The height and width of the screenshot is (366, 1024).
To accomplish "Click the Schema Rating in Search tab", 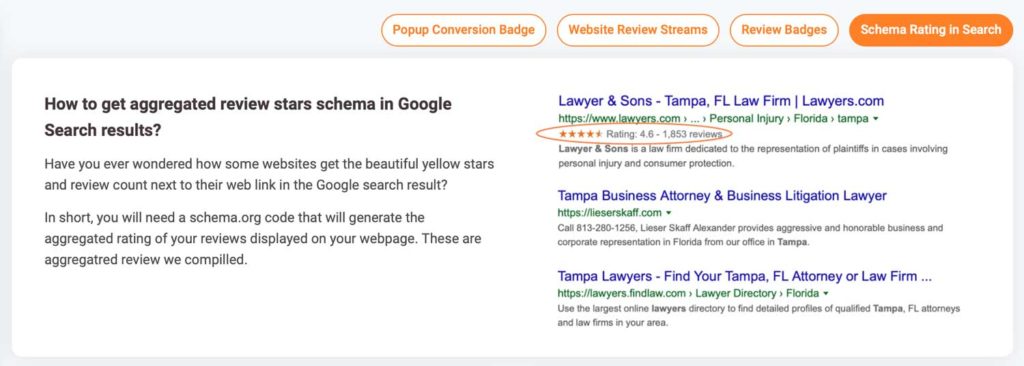I will [931, 30].
